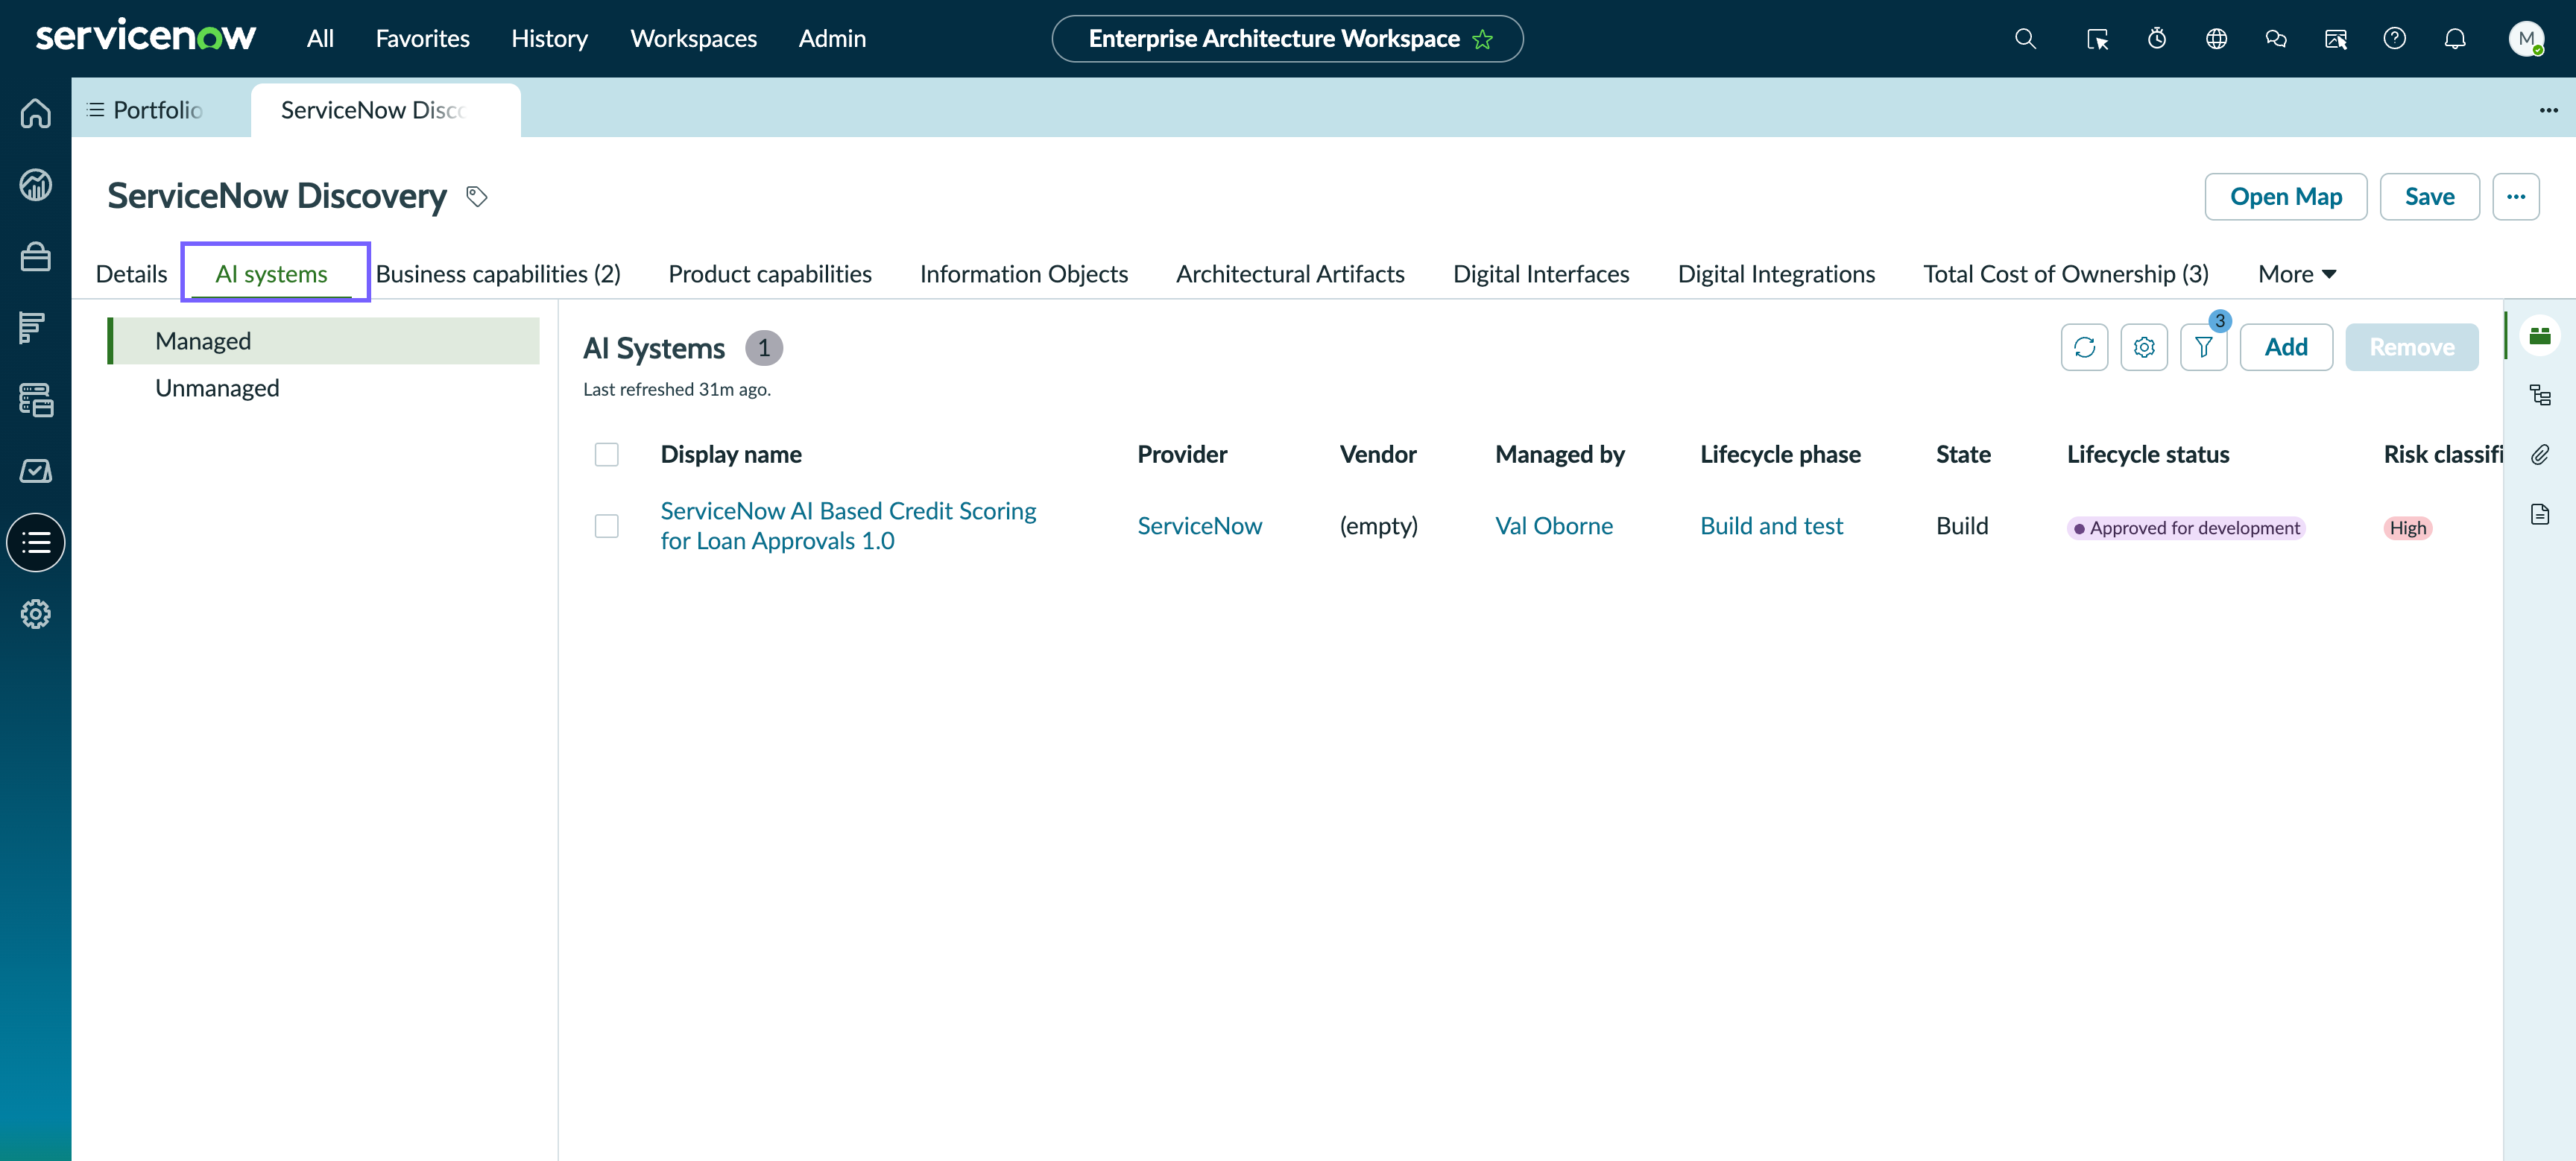The width and height of the screenshot is (2576, 1161).
Task: Select the ServiceNow Discovery record tab
Action: (386, 110)
